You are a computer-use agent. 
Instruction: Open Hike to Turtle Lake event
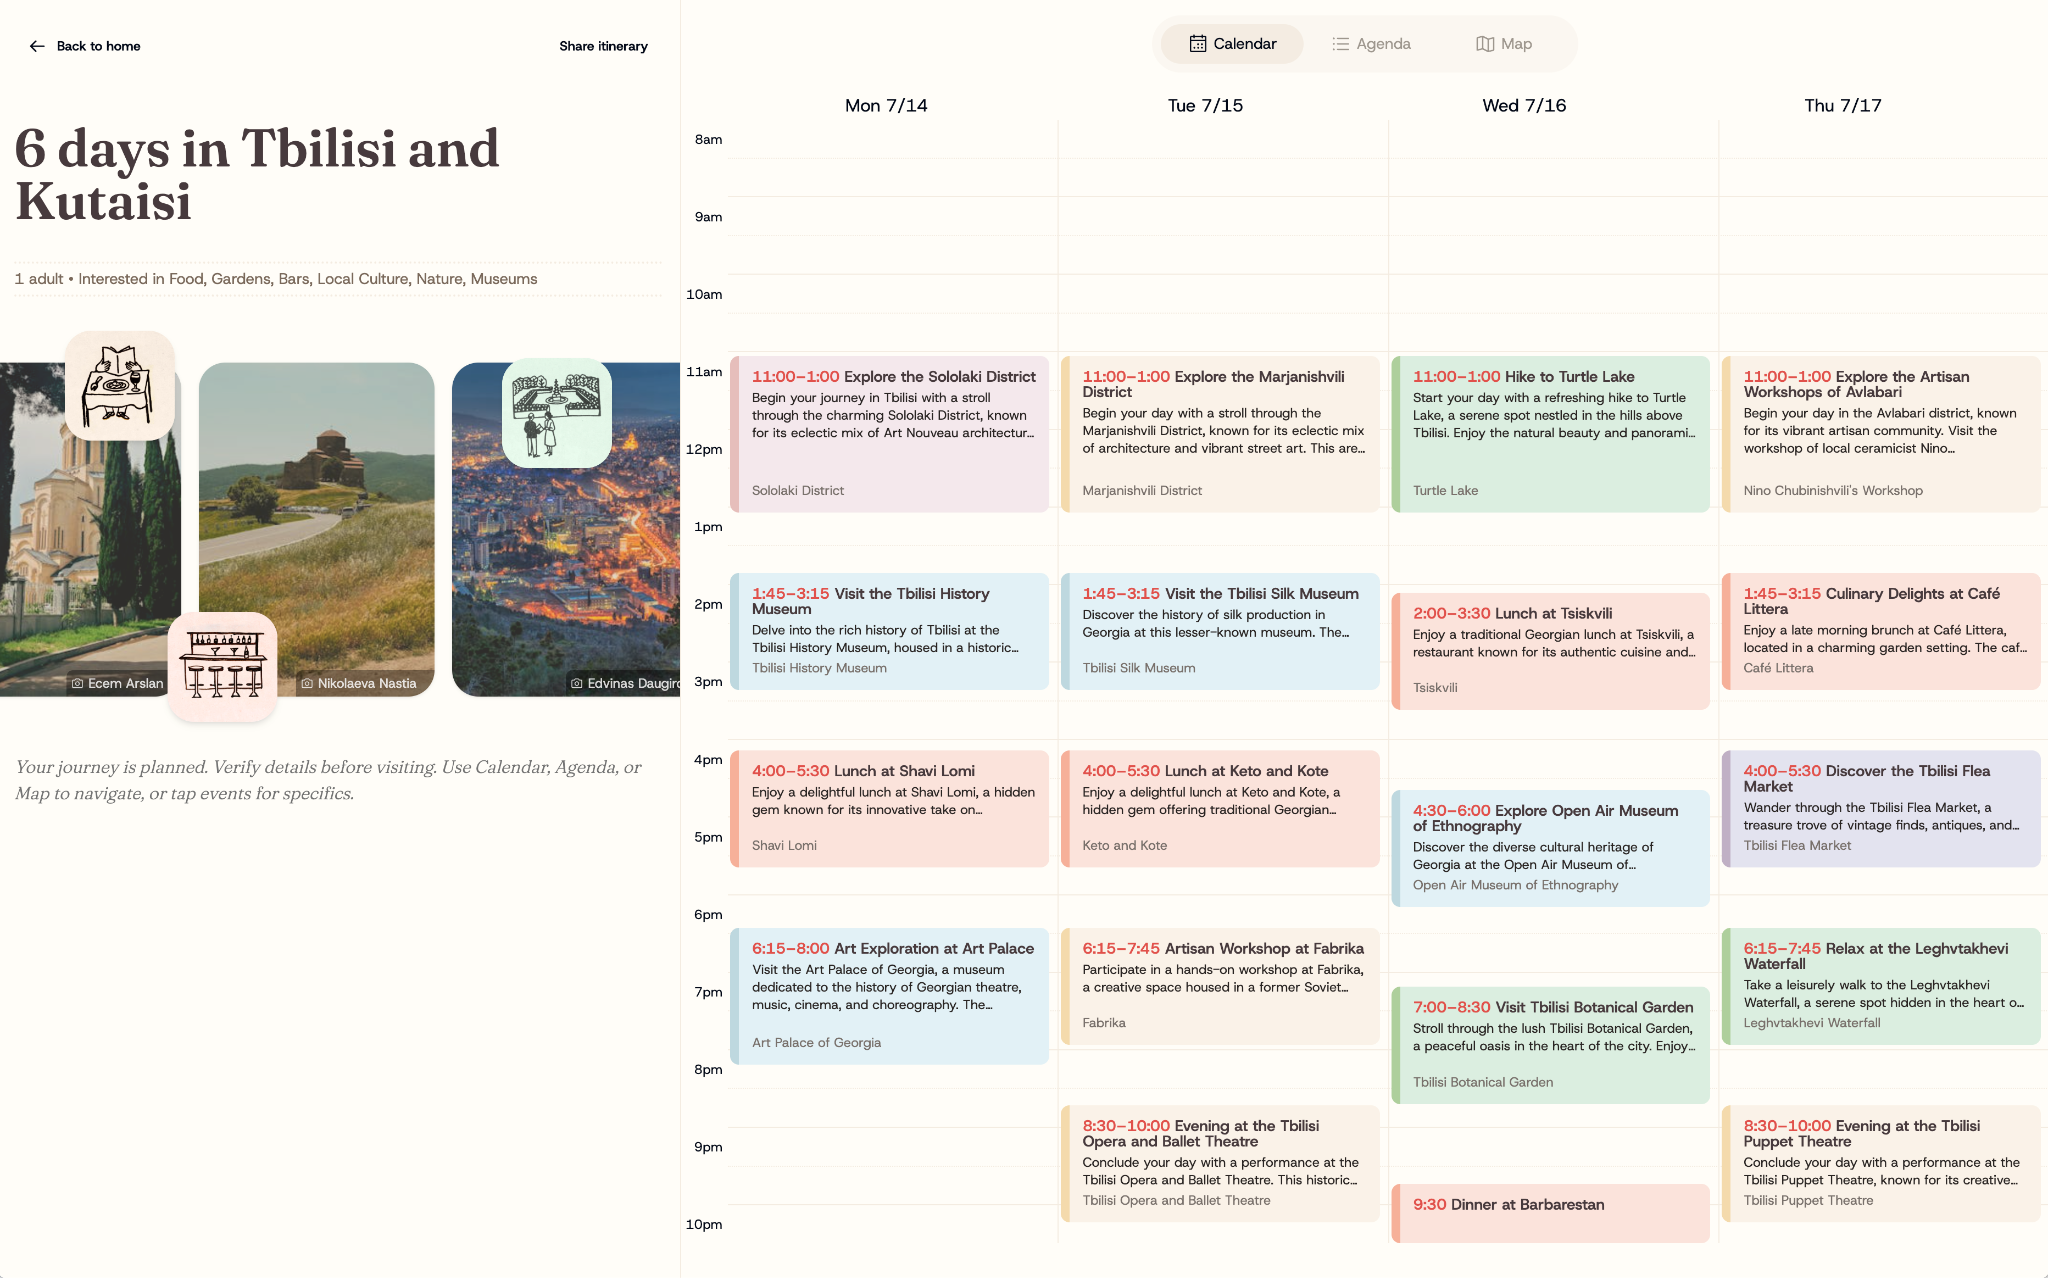click(1550, 434)
